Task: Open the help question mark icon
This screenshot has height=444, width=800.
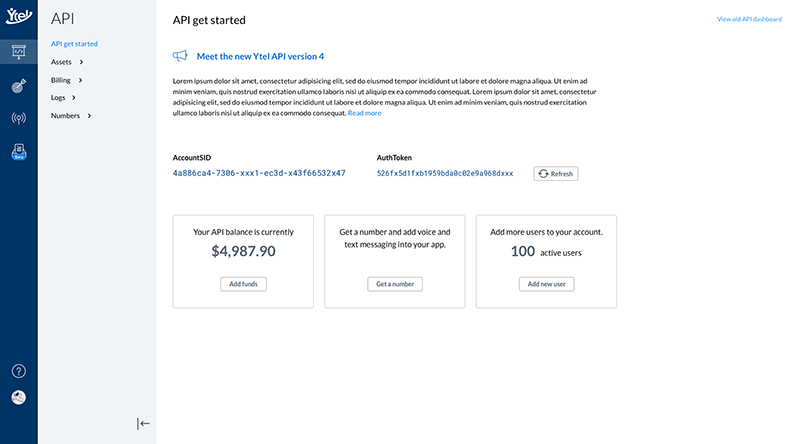Action: 18,371
